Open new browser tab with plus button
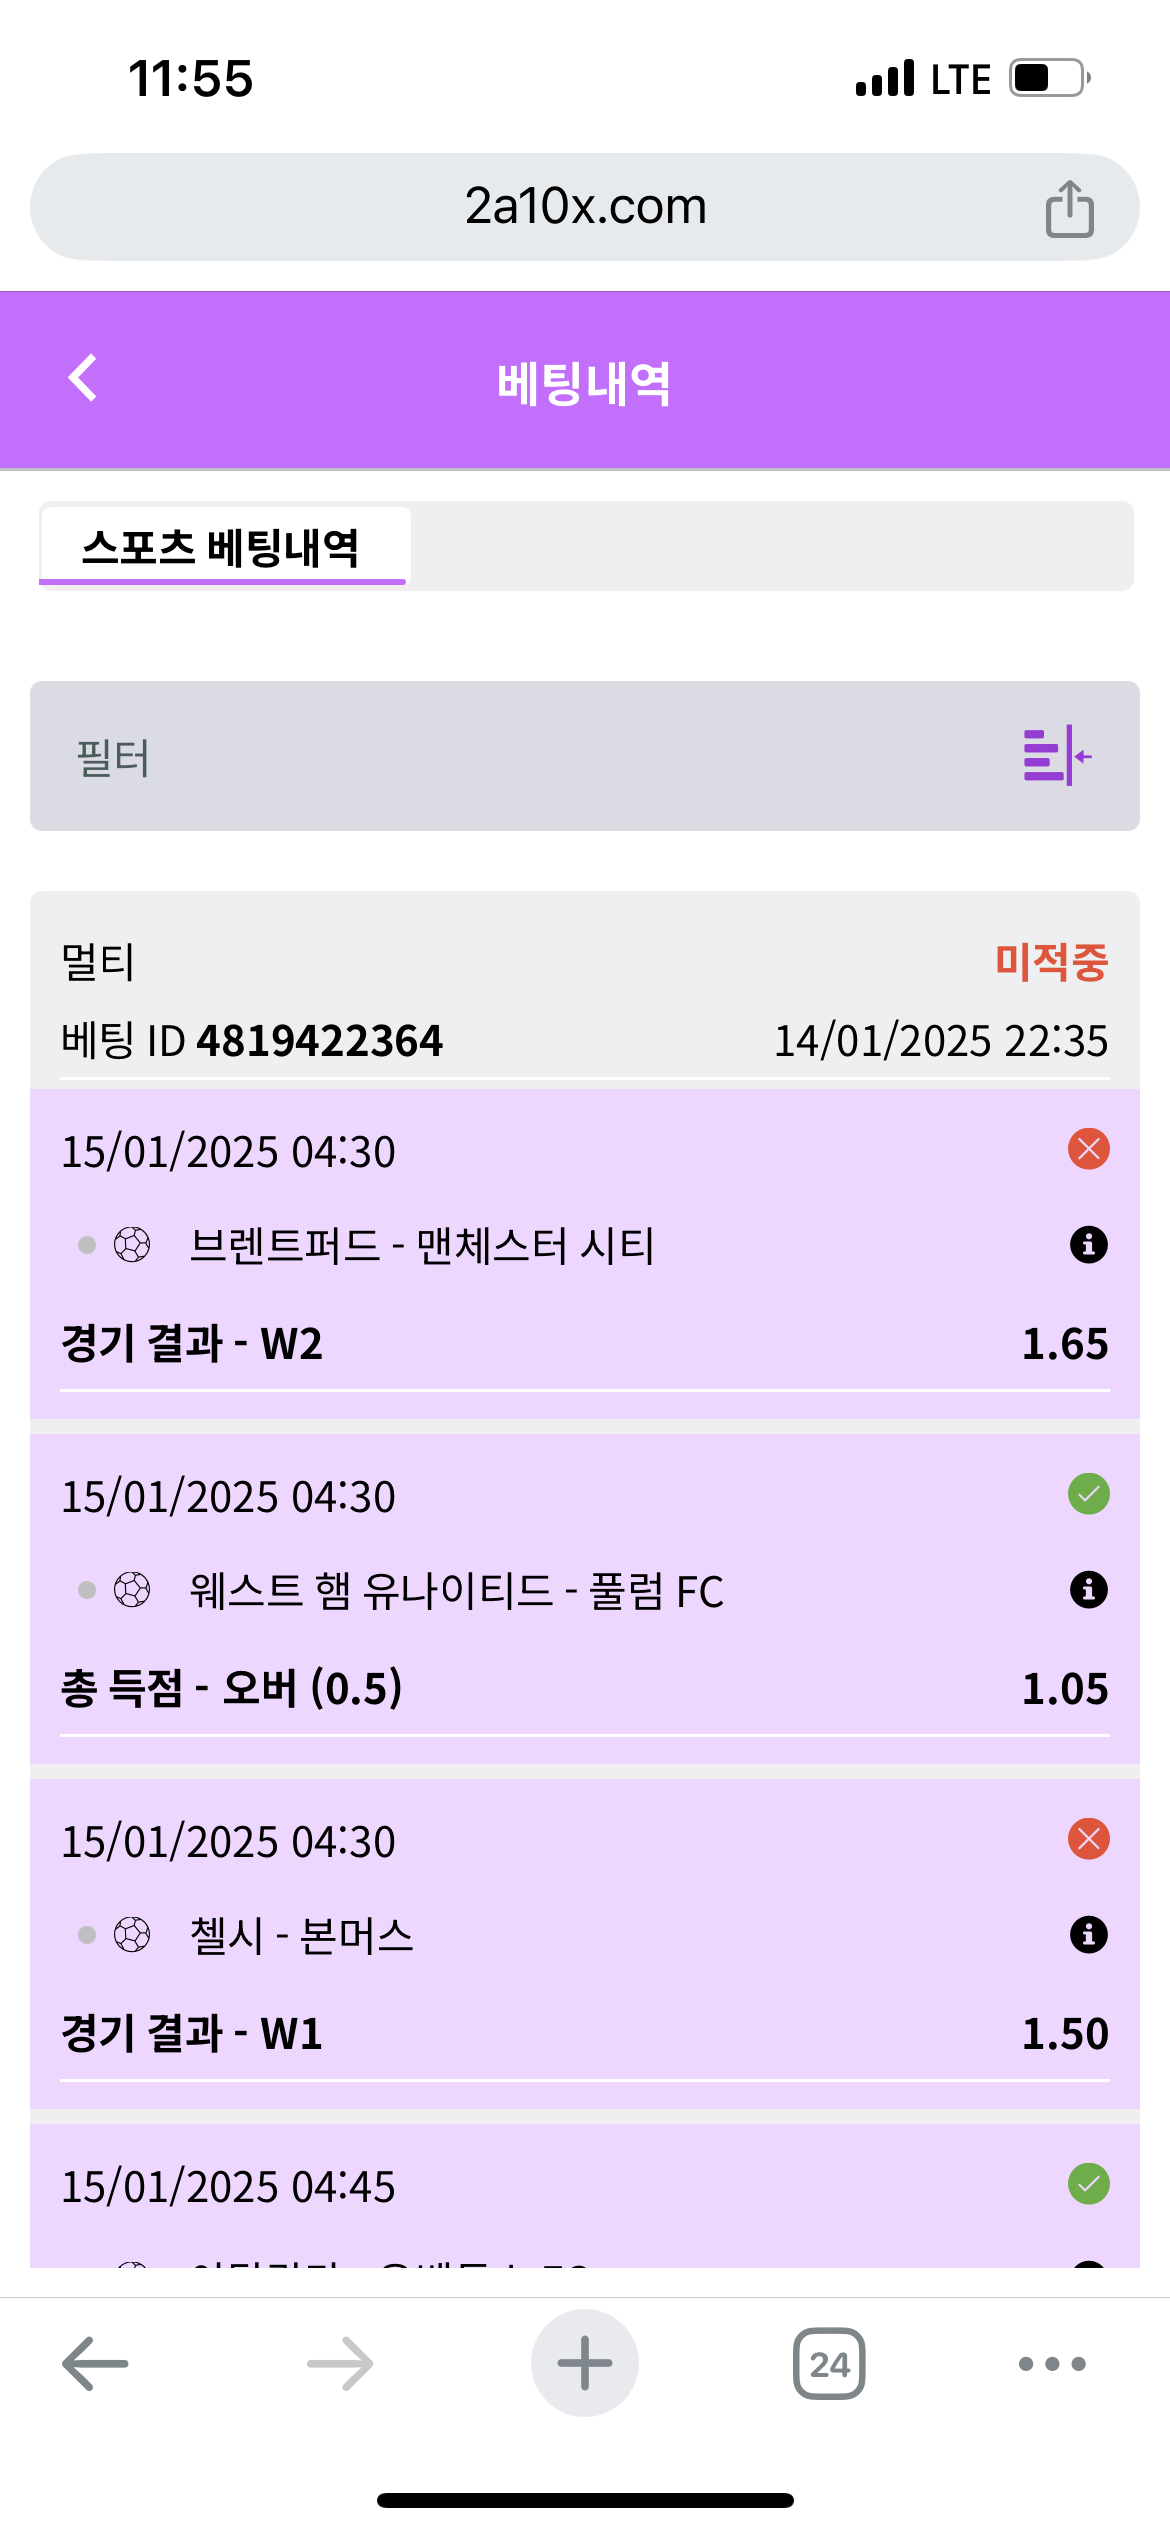The height and width of the screenshot is (2532, 1170). (x=584, y=2363)
